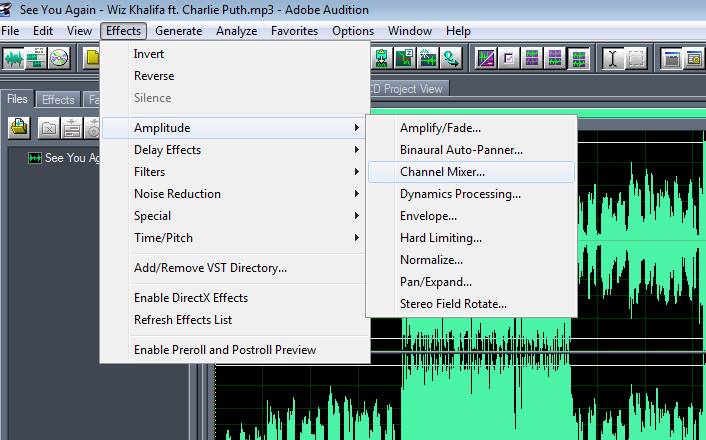This screenshot has height=440, width=706.
Task: Open Stereo Field Rotate effect
Action: click(471, 304)
